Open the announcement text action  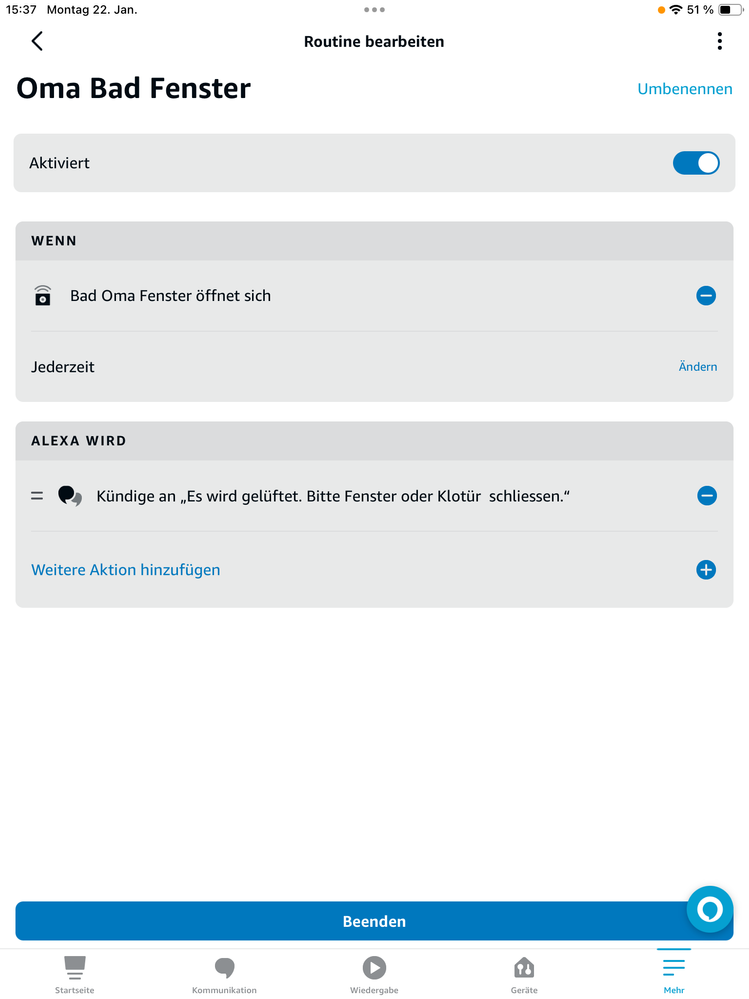[333, 496]
